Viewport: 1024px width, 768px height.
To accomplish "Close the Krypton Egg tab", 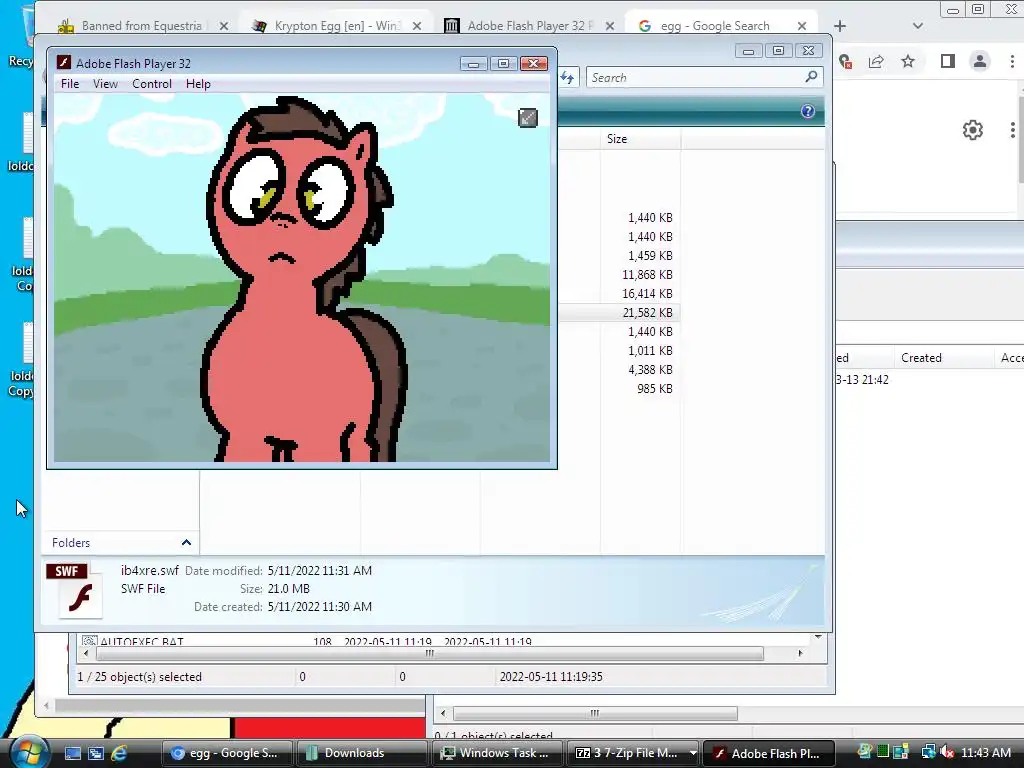I will (x=417, y=26).
